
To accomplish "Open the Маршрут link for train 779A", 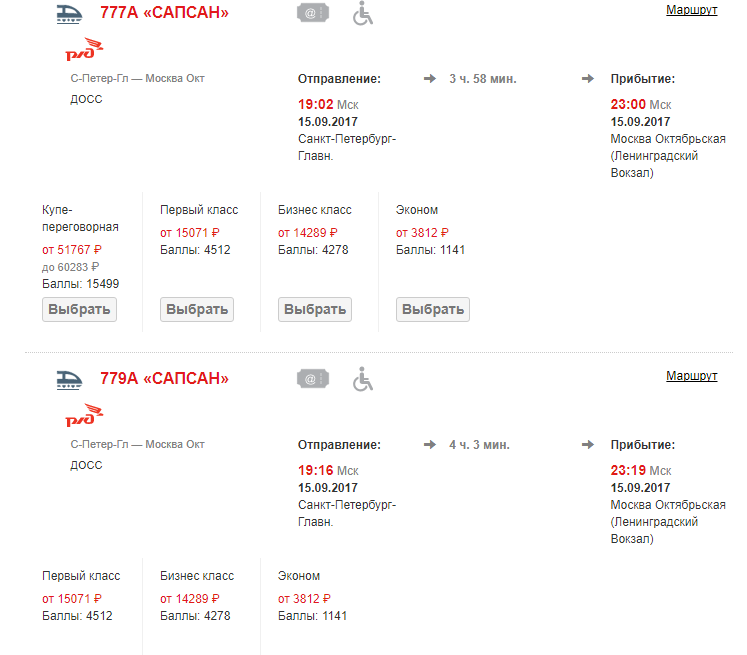I will (691, 376).
